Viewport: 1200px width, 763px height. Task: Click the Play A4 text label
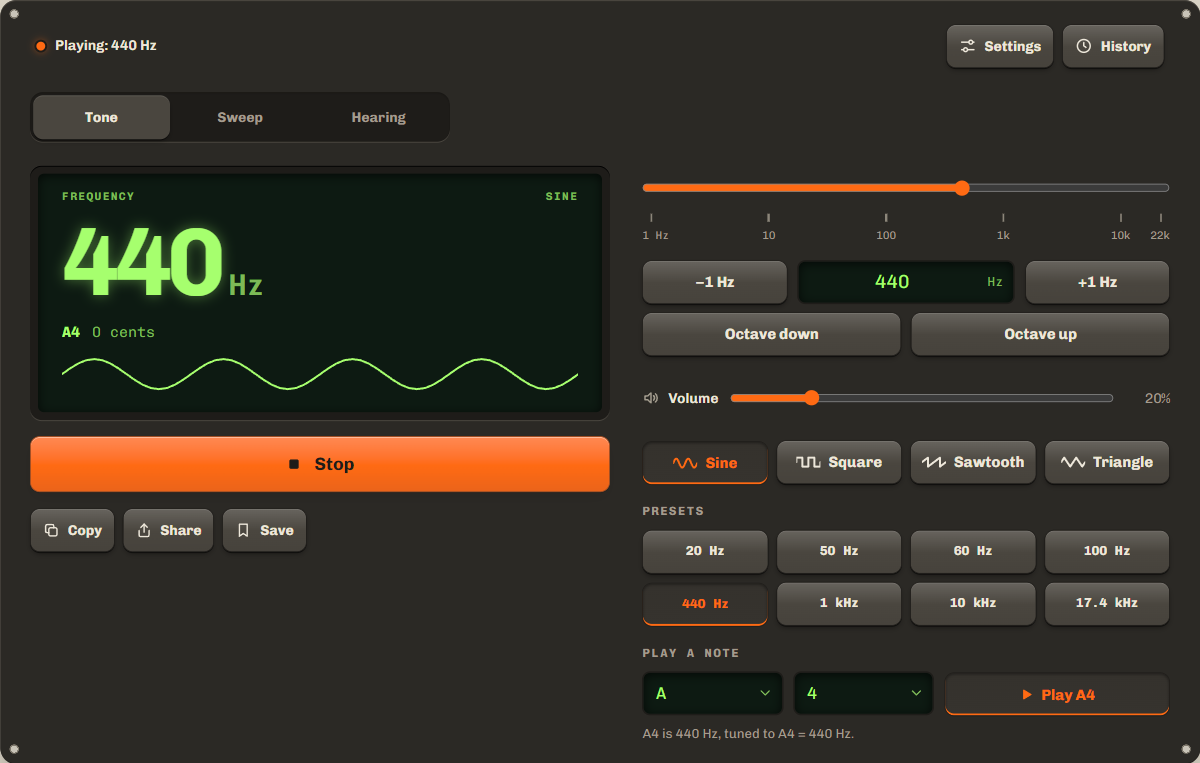1068,695
